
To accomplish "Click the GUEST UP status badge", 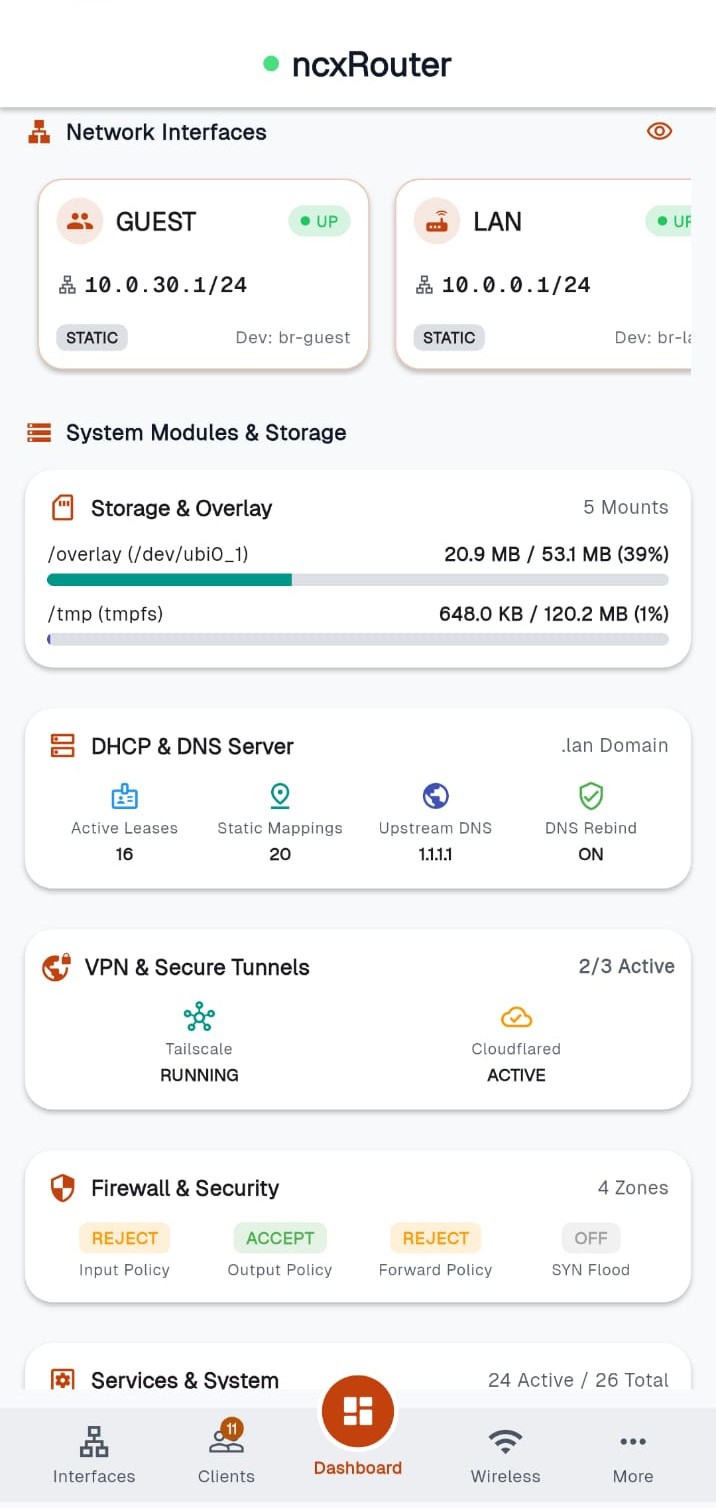I will click(x=319, y=221).
